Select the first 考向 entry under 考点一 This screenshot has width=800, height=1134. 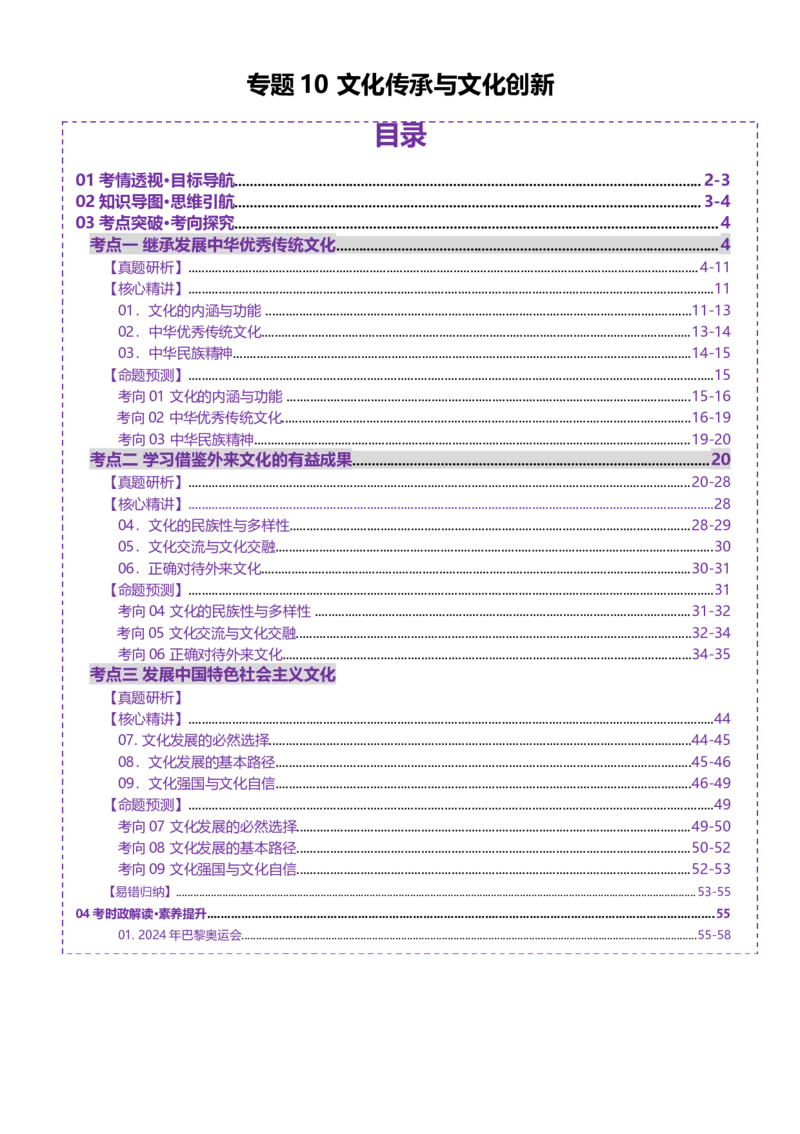201,396
